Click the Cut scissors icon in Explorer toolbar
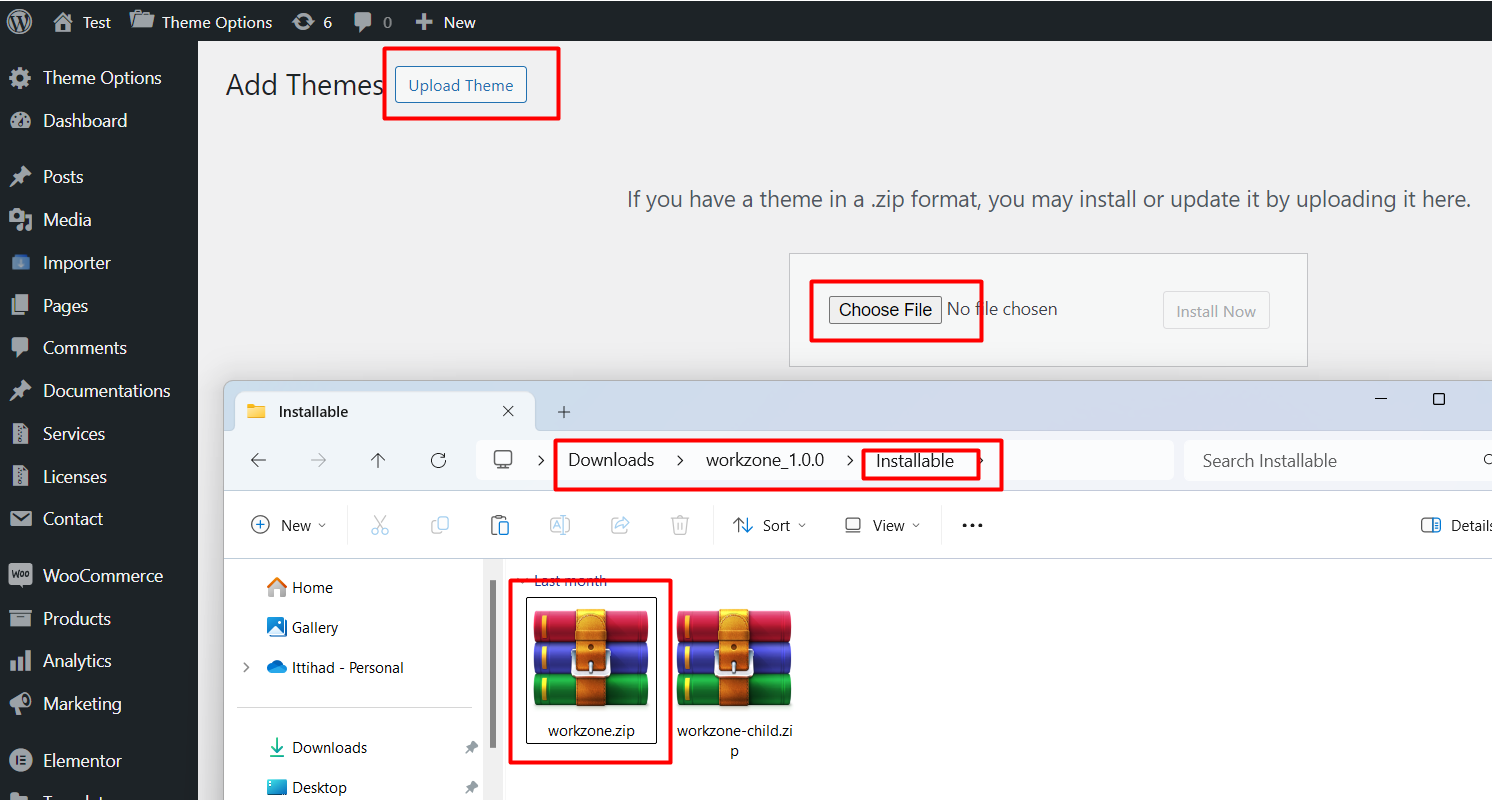 (x=380, y=525)
